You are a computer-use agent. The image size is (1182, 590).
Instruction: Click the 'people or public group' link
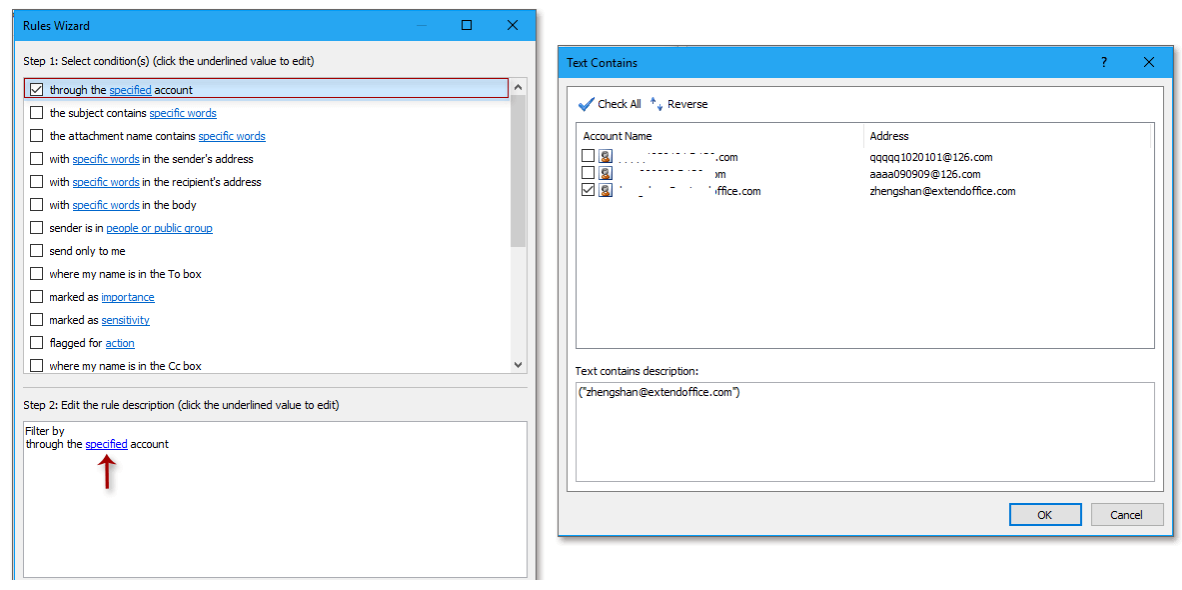(x=158, y=227)
